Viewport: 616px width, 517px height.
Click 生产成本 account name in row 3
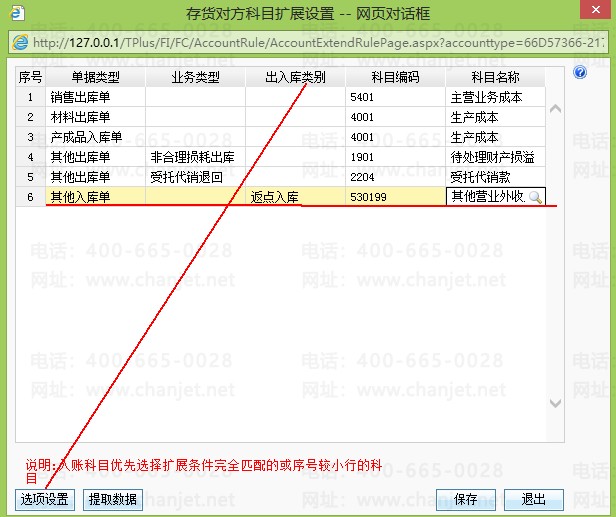point(495,137)
